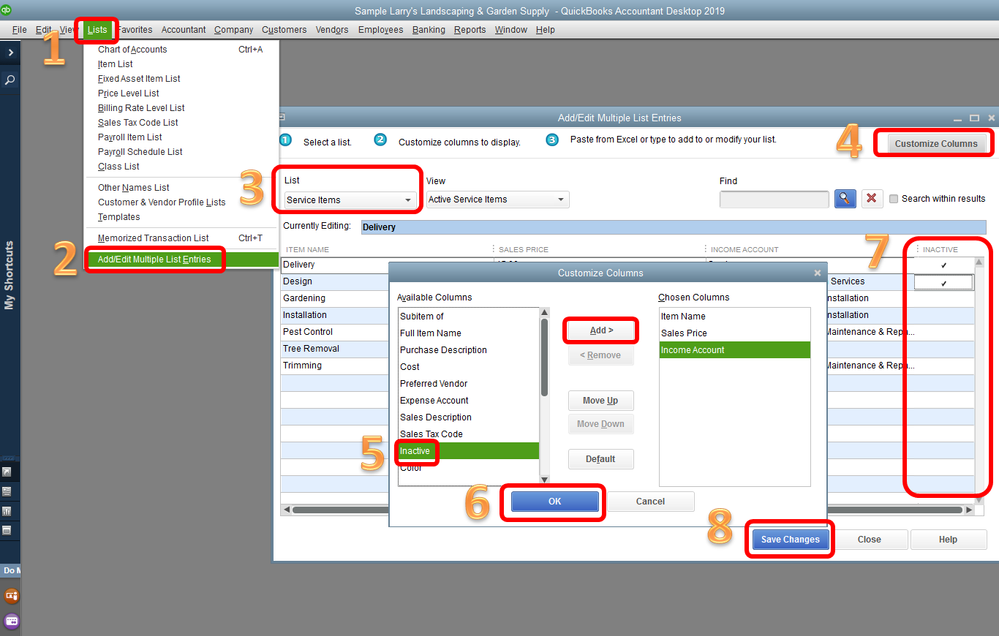
Task: Click the up arrow of the Available Columns scrollbar
Action: pyautogui.click(x=544, y=312)
